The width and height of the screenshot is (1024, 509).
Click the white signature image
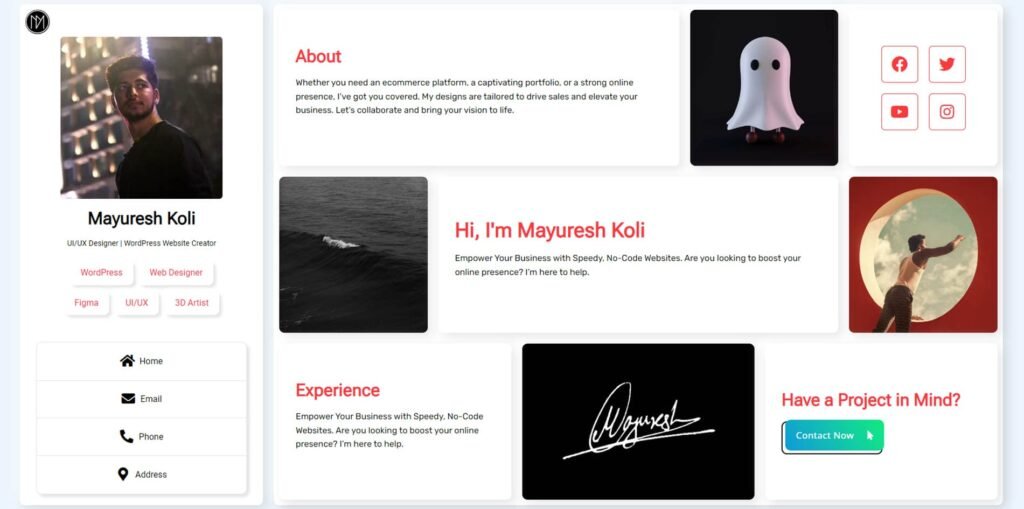(638, 421)
